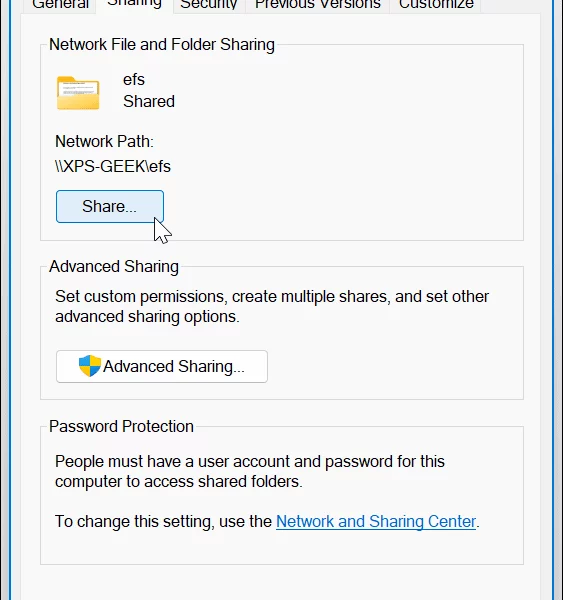Click the efs folder icon
Viewport: 563px width, 600px height.
click(x=78, y=93)
